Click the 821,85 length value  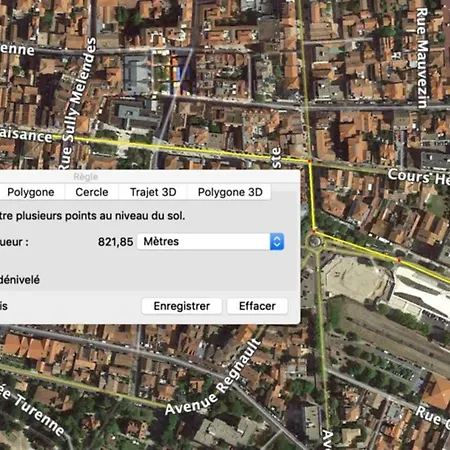115,242
